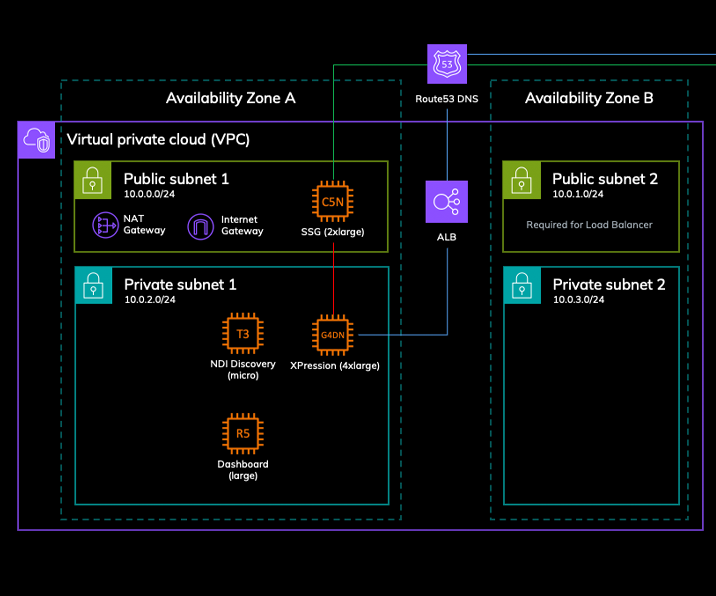Select Private subnet 2 lock icon
This screenshot has width=716, height=596.
point(522,286)
